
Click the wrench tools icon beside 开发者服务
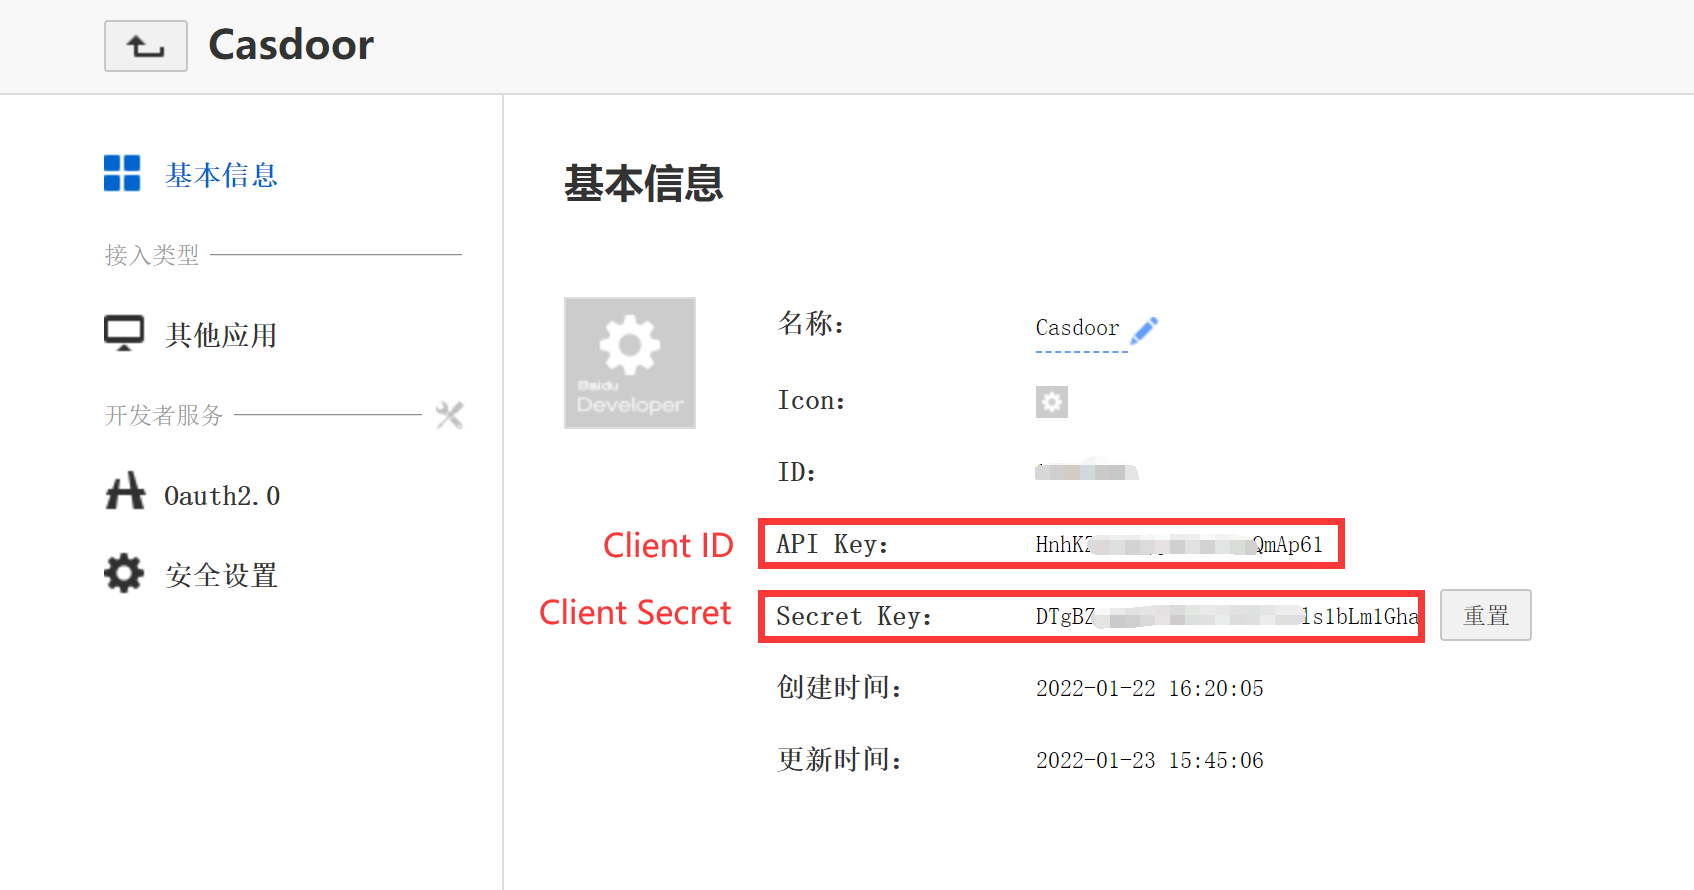click(x=449, y=415)
